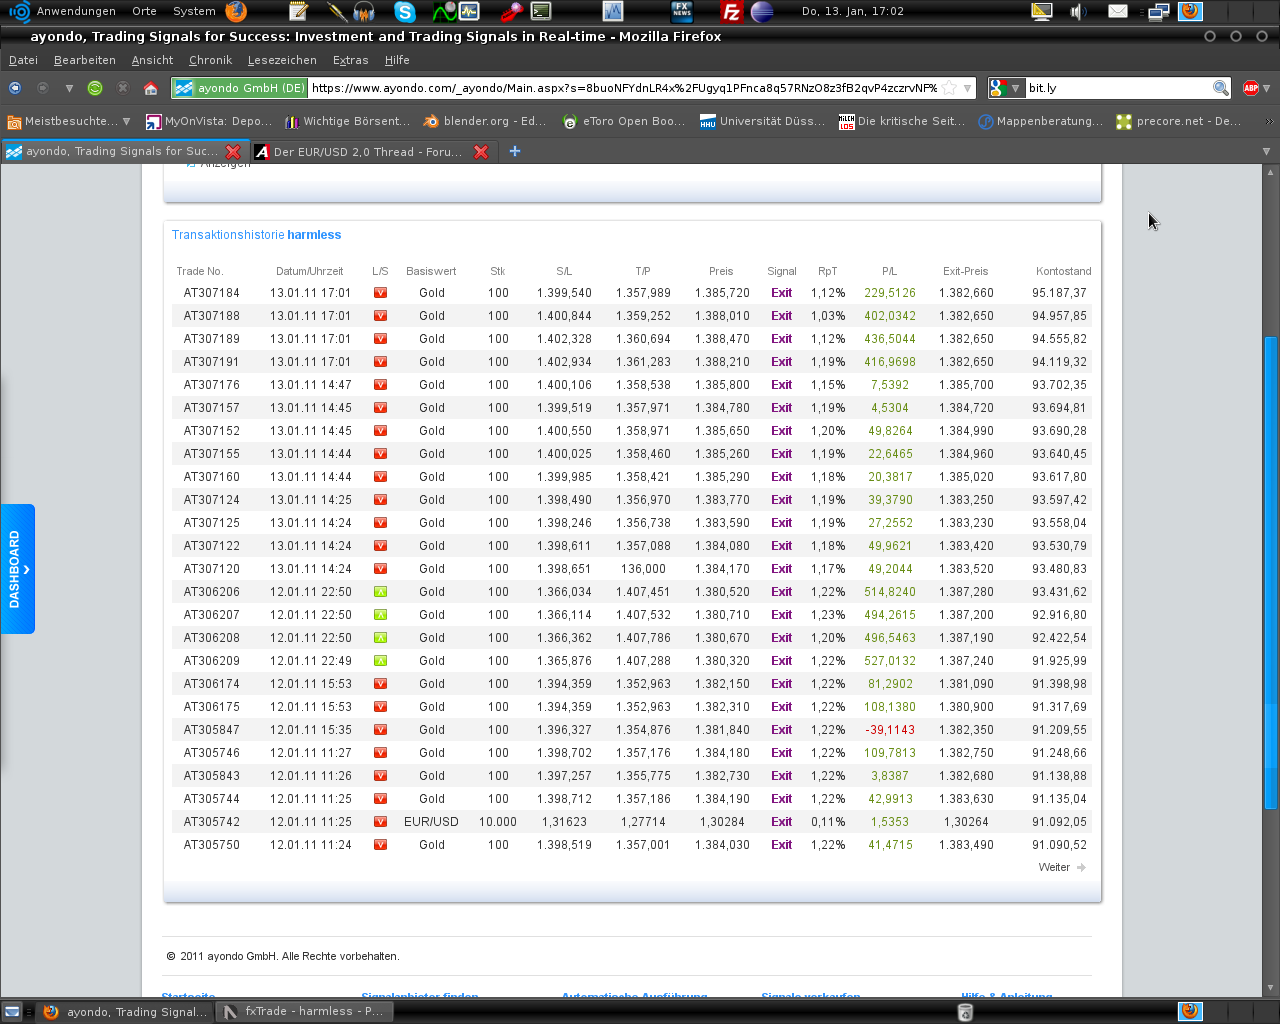This screenshot has width=1280, height=1024.
Task: Bookmark this page with the star icon
Action: pos(950,88)
